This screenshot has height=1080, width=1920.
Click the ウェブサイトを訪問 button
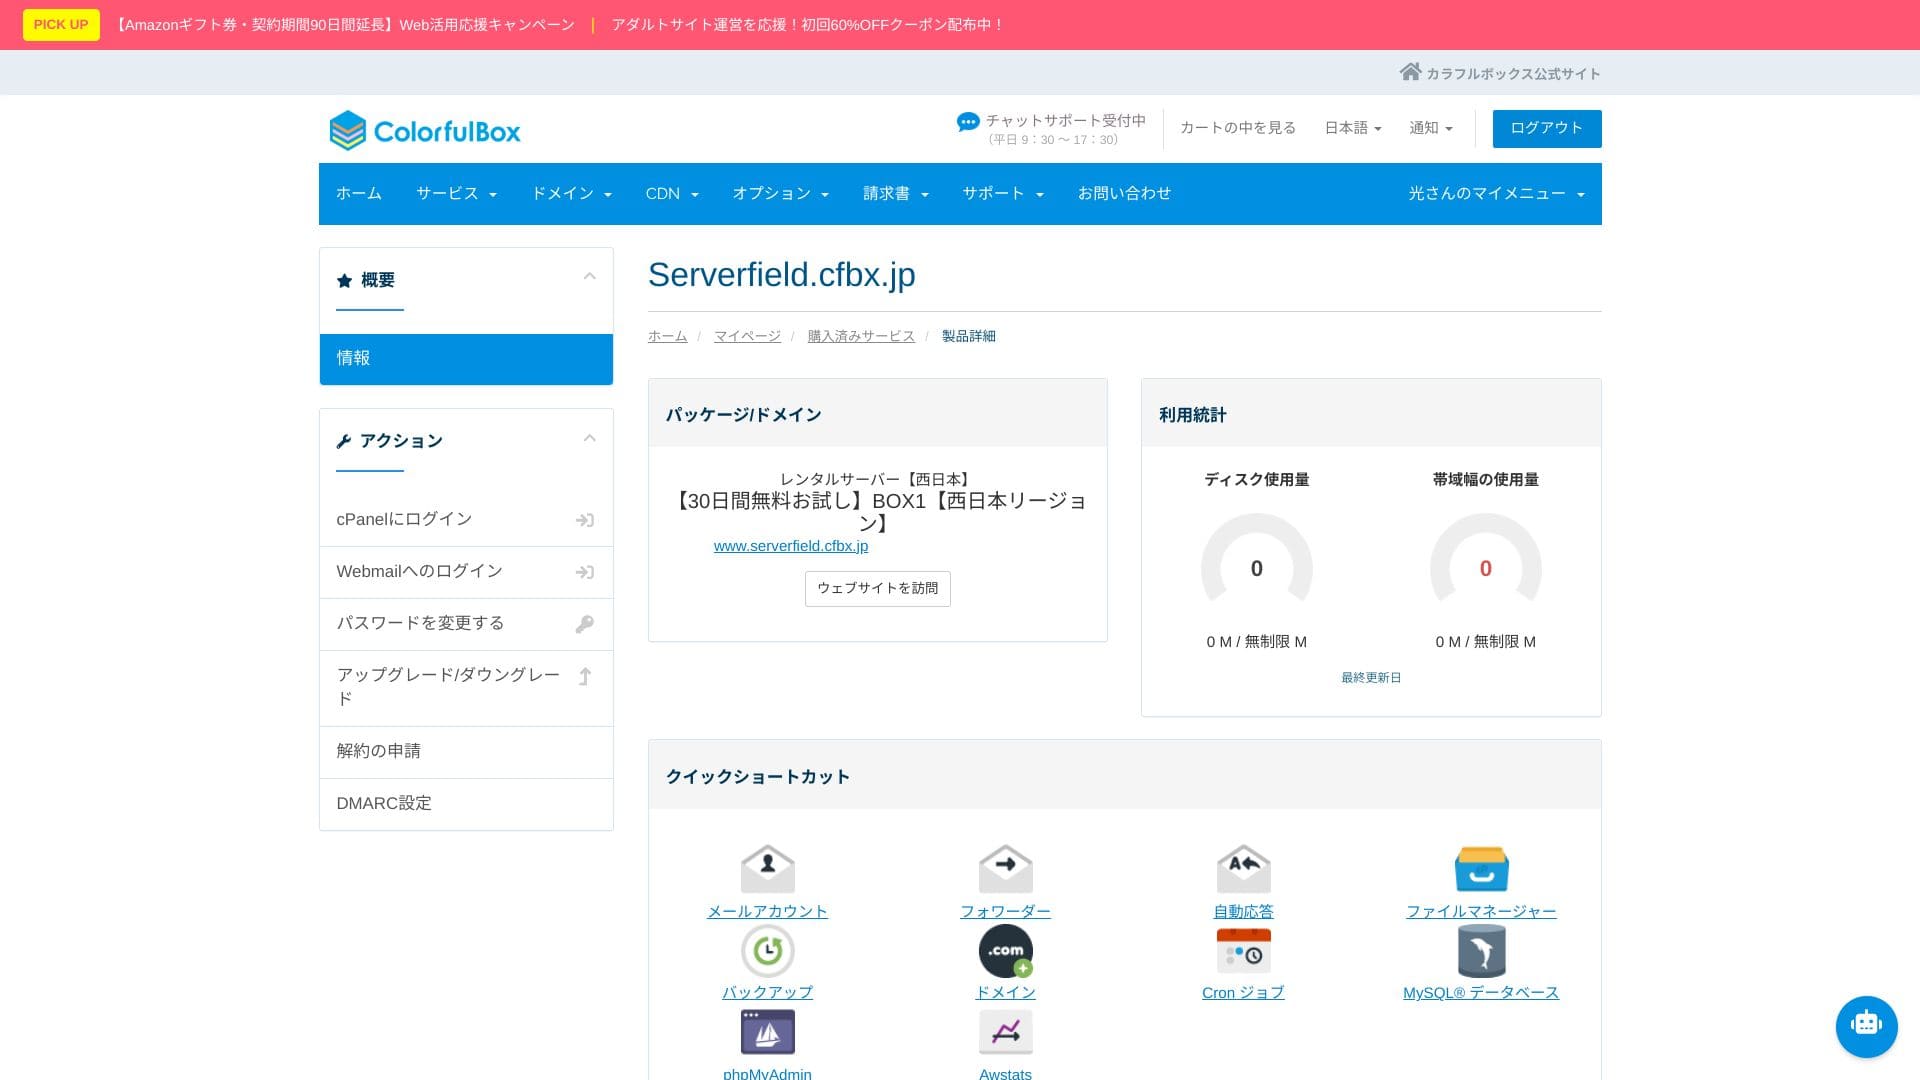tap(877, 588)
